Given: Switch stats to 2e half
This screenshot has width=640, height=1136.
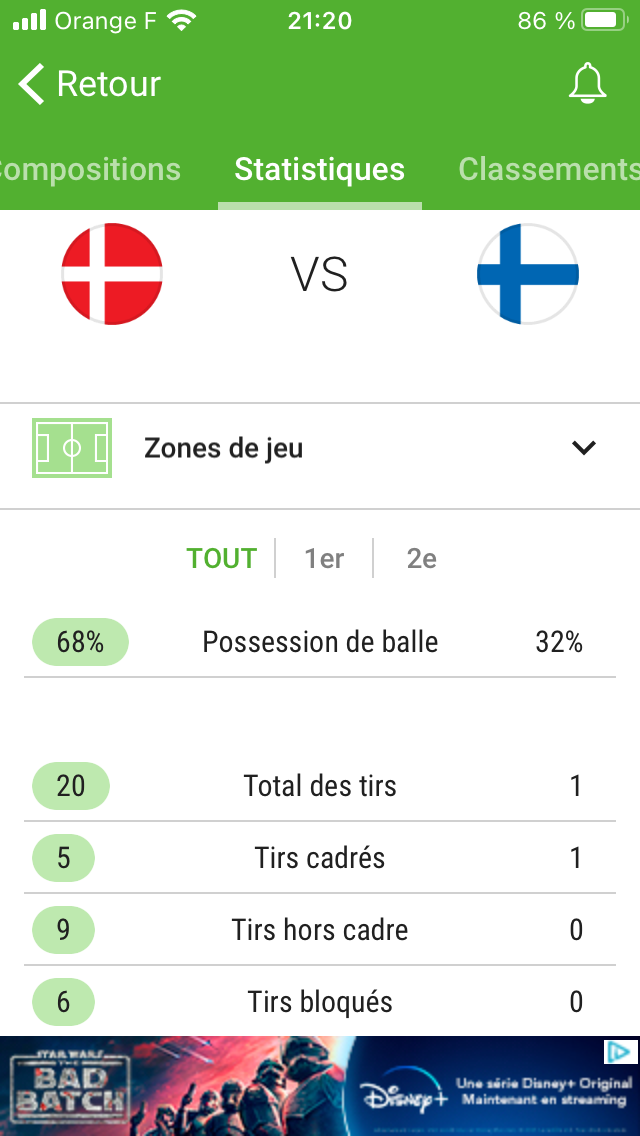Looking at the screenshot, I should [422, 559].
